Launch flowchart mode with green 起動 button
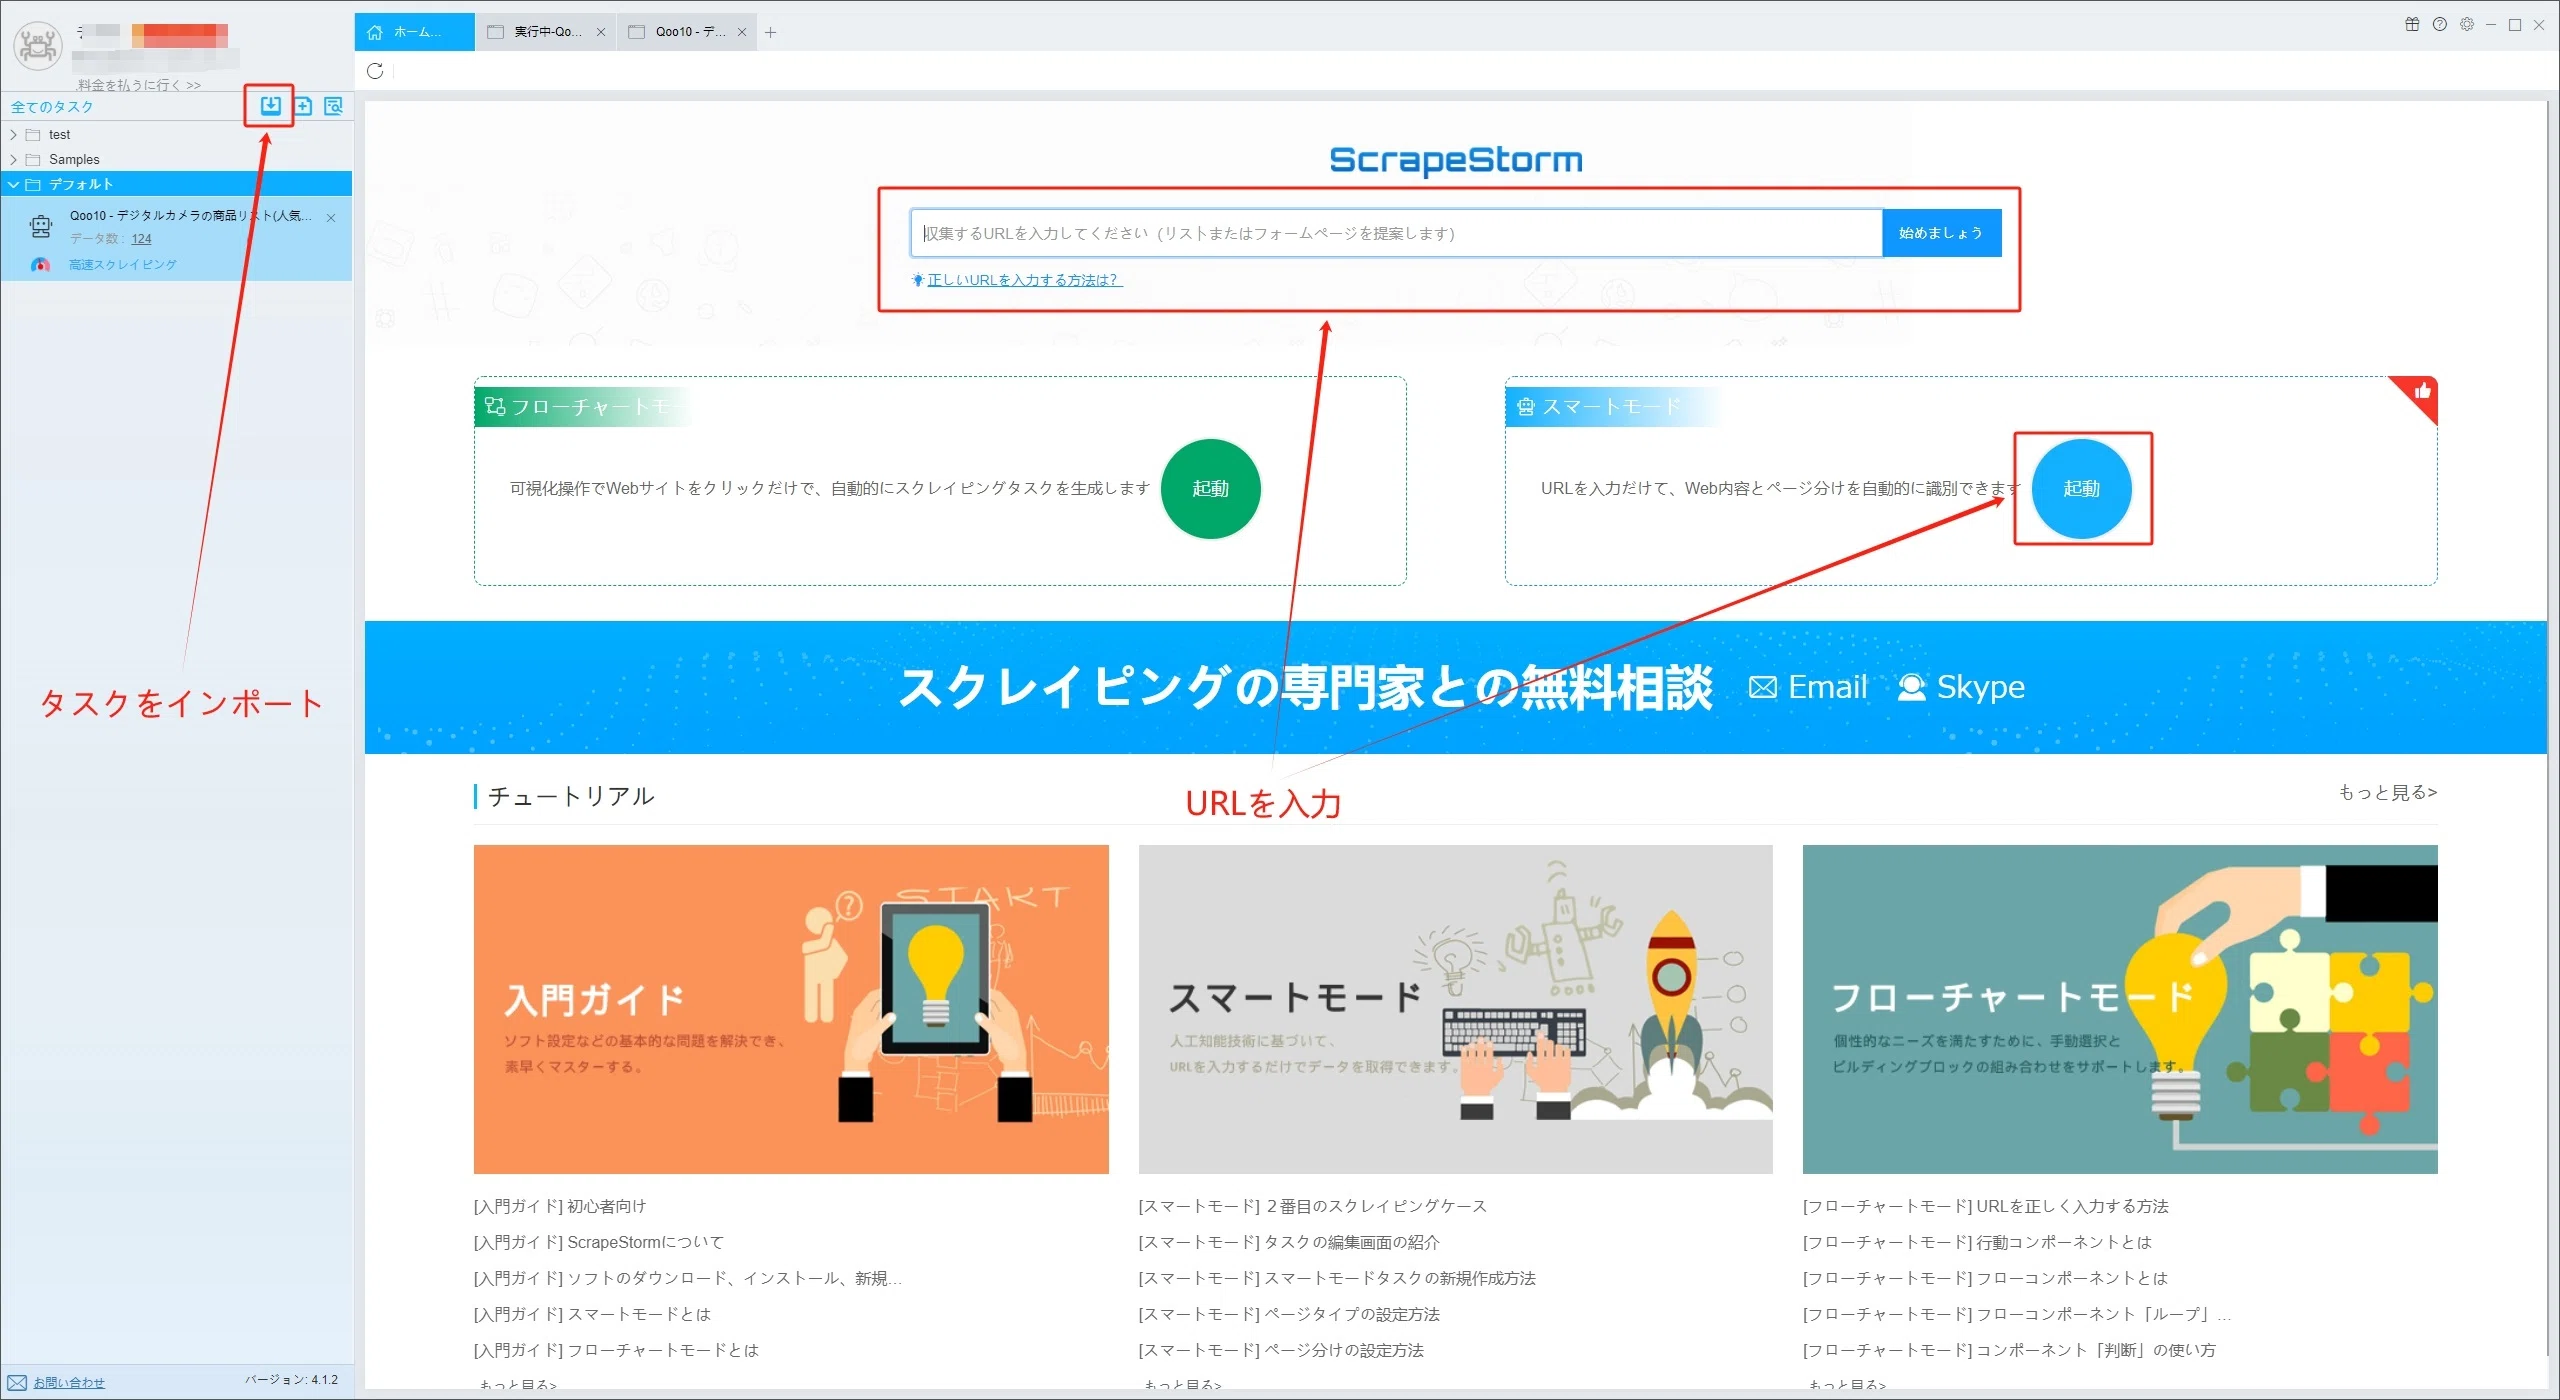The width and height of the screenshot is (2560, 1400). pyautogui.click(x=1210, y=489)
